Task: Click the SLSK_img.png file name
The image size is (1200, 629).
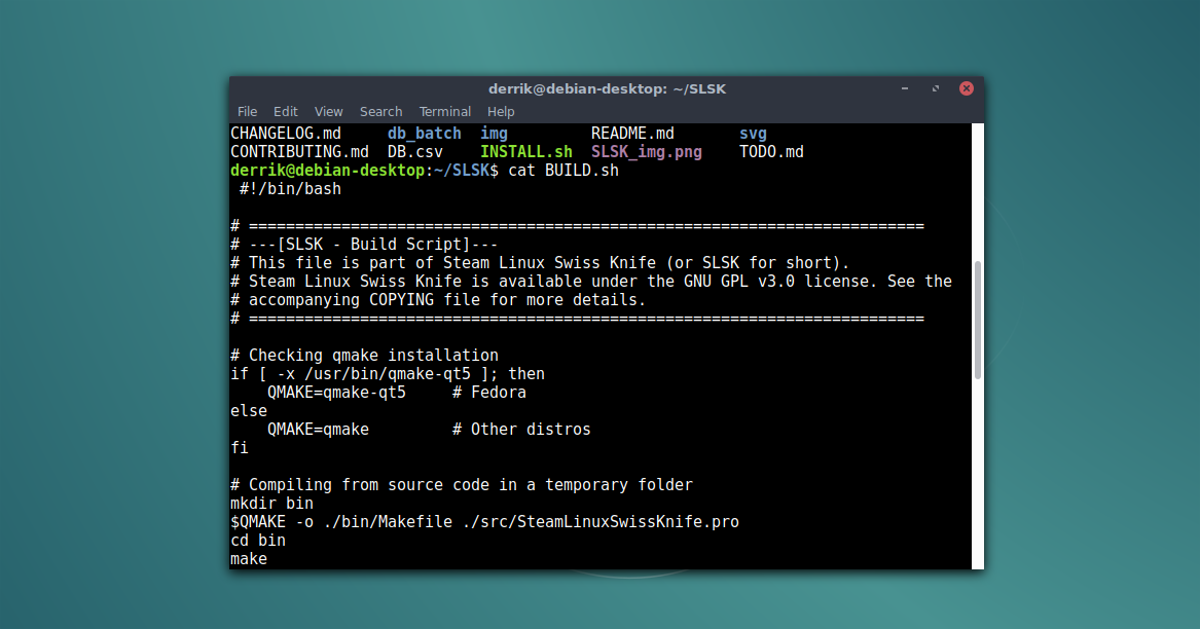Action: pos(647,152)
